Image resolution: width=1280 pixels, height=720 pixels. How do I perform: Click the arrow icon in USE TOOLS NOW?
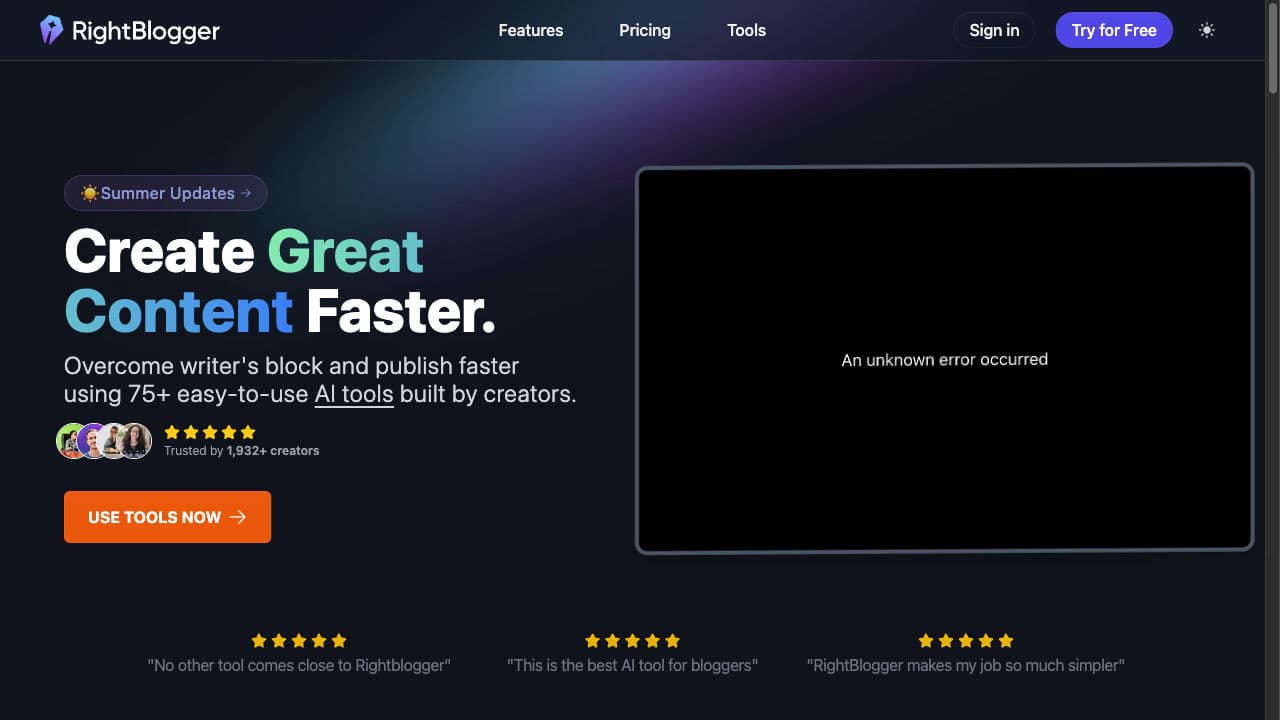[238, 517]
